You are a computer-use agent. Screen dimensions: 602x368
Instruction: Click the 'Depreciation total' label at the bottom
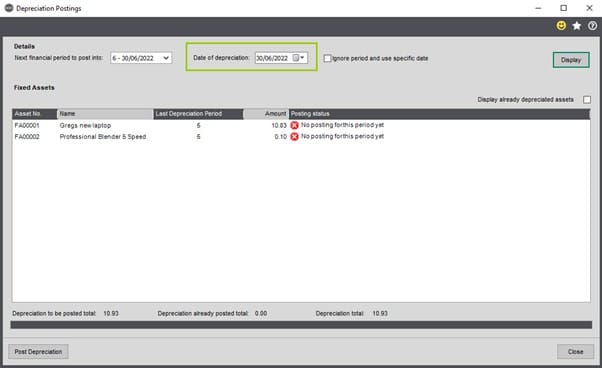(x=339, y=314)
